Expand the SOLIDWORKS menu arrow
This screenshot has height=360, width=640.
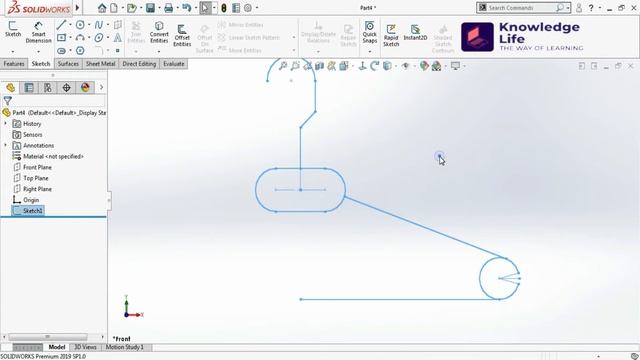[x=77, y=8]
